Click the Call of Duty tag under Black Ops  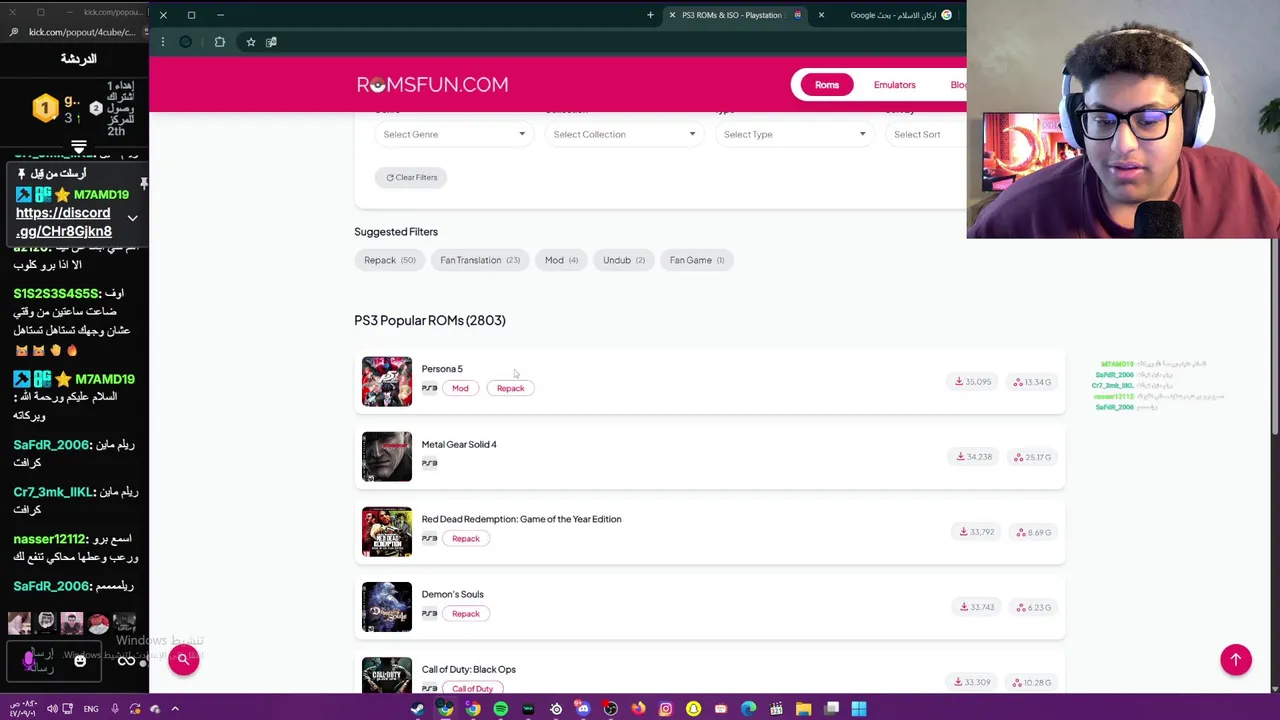[x=472, y=688]
